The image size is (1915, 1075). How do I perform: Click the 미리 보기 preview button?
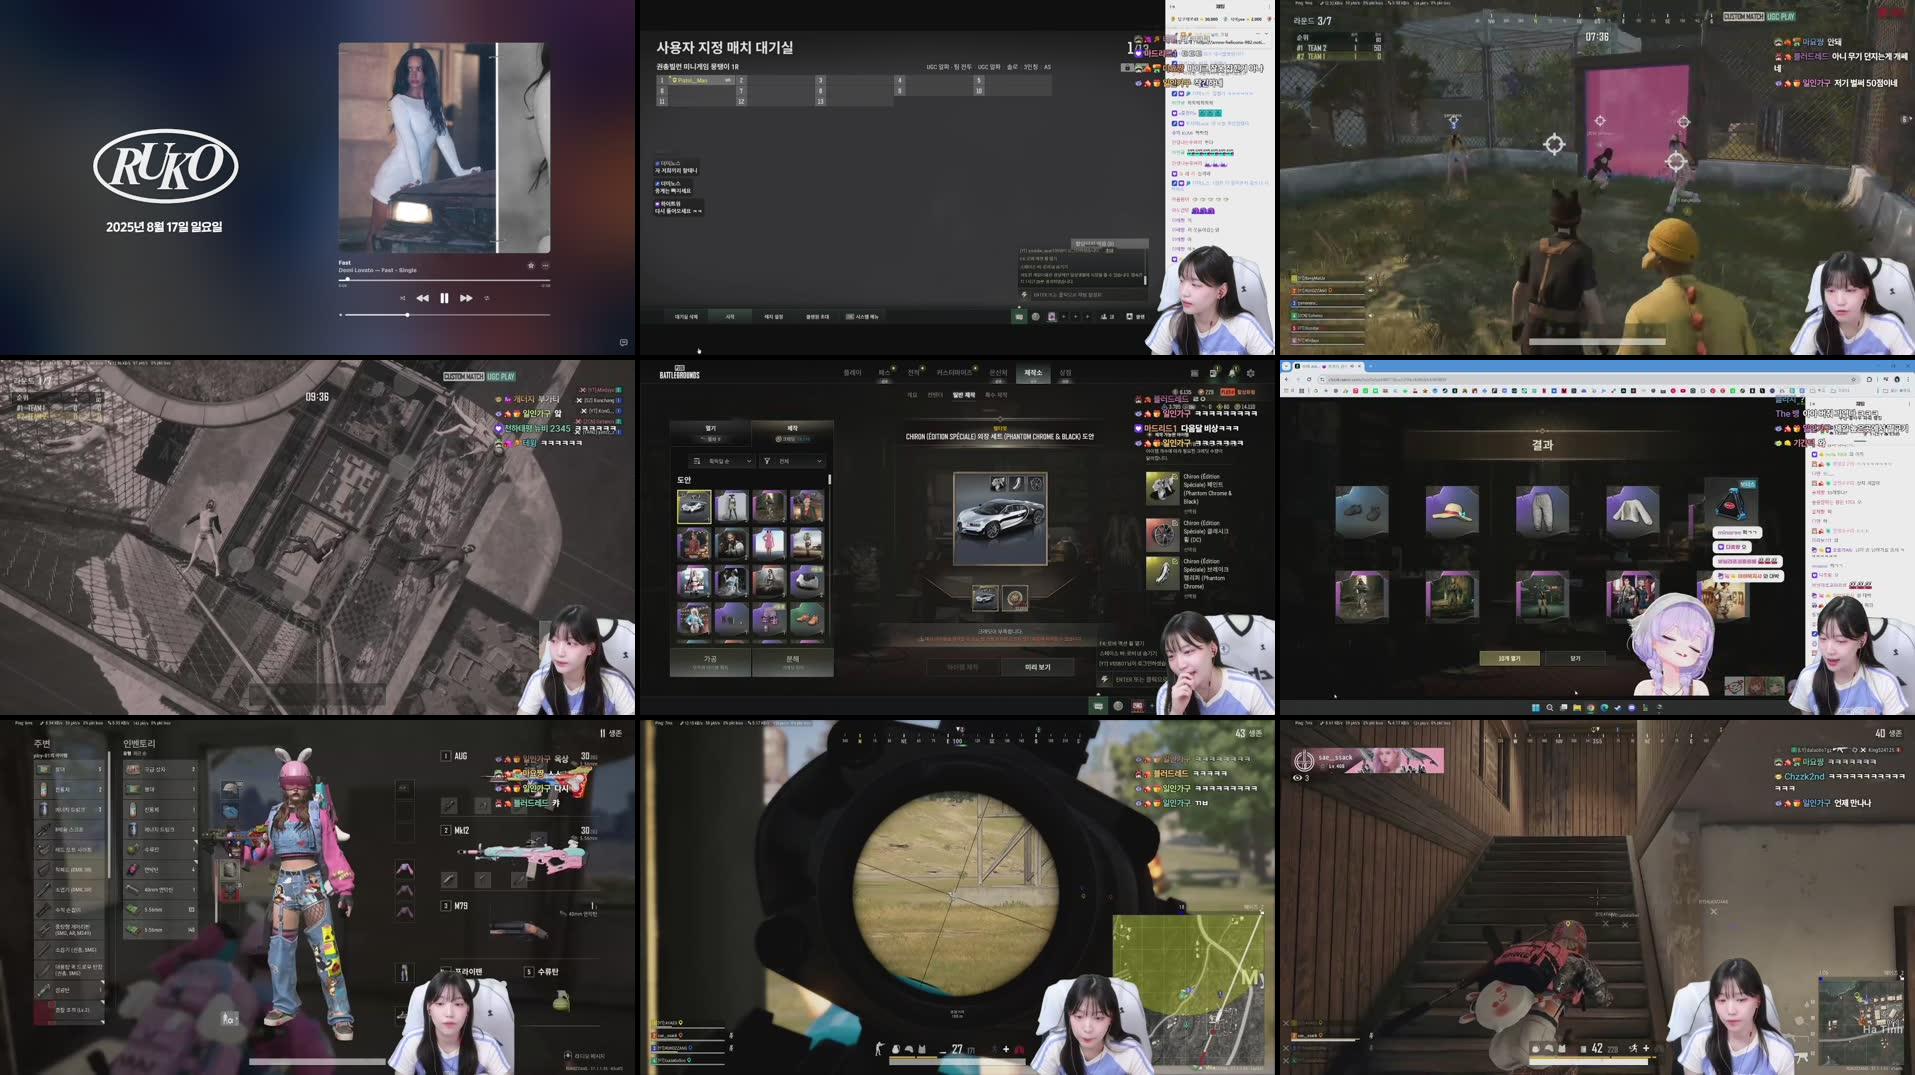click(1038, 667)
